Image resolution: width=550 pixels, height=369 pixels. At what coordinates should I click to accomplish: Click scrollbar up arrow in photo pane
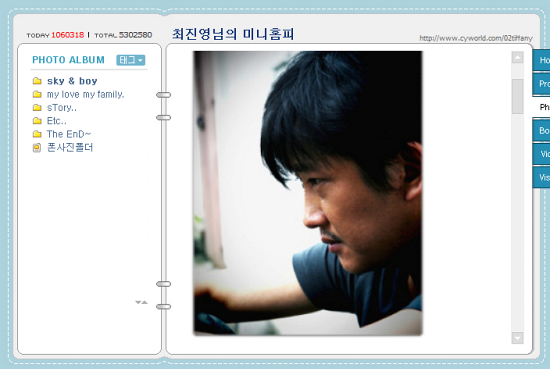tap(517, 57)
